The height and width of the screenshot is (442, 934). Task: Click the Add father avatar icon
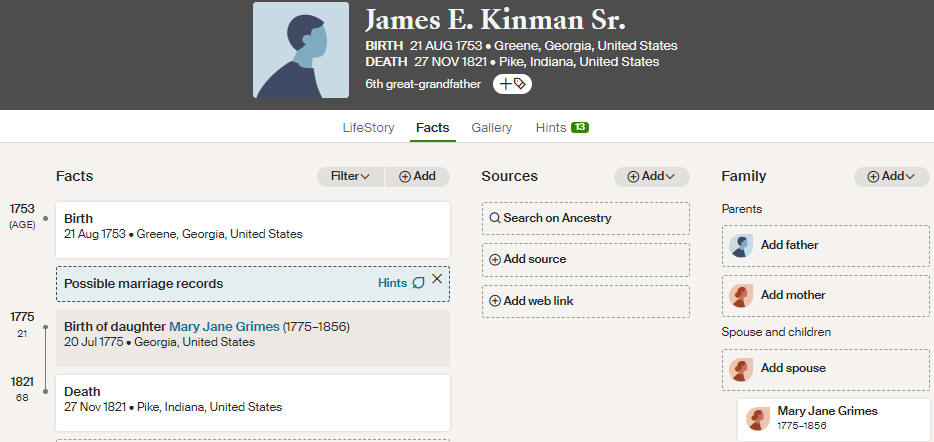pos(741,245)
